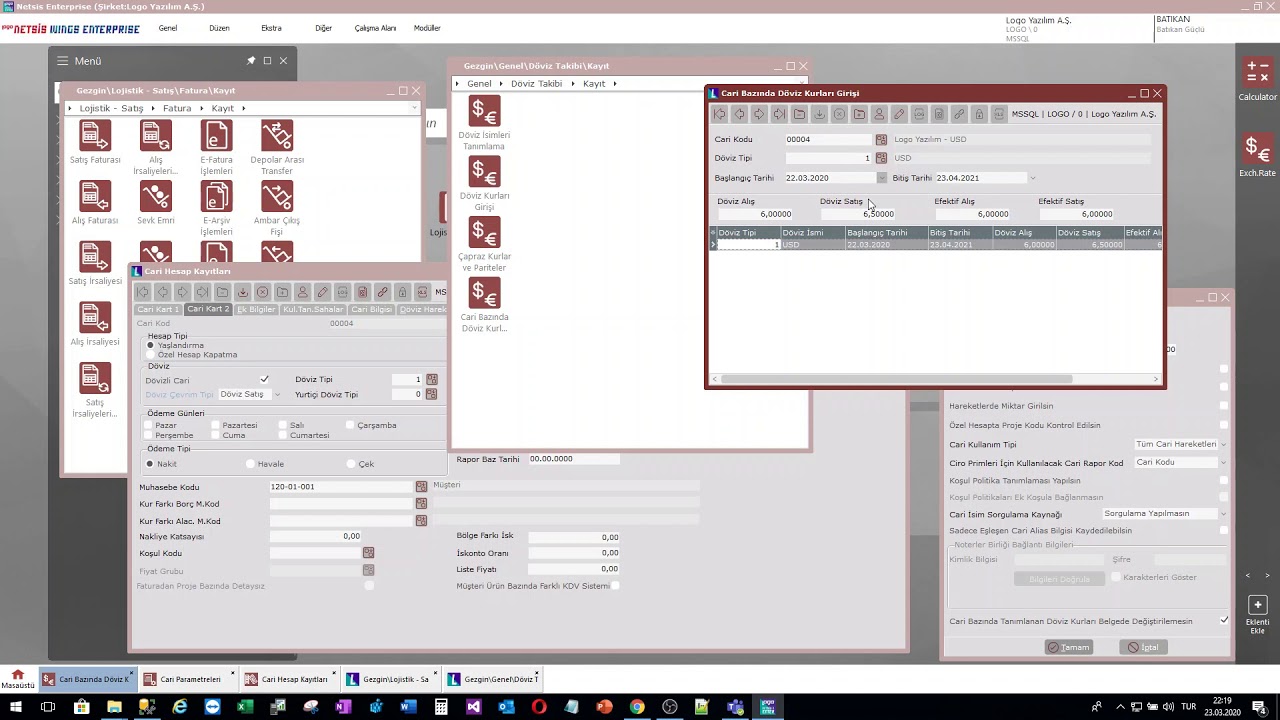Switch to Cari Kart 1 tab
This screenshot has width=1280, height=720.
coord(158,310)
